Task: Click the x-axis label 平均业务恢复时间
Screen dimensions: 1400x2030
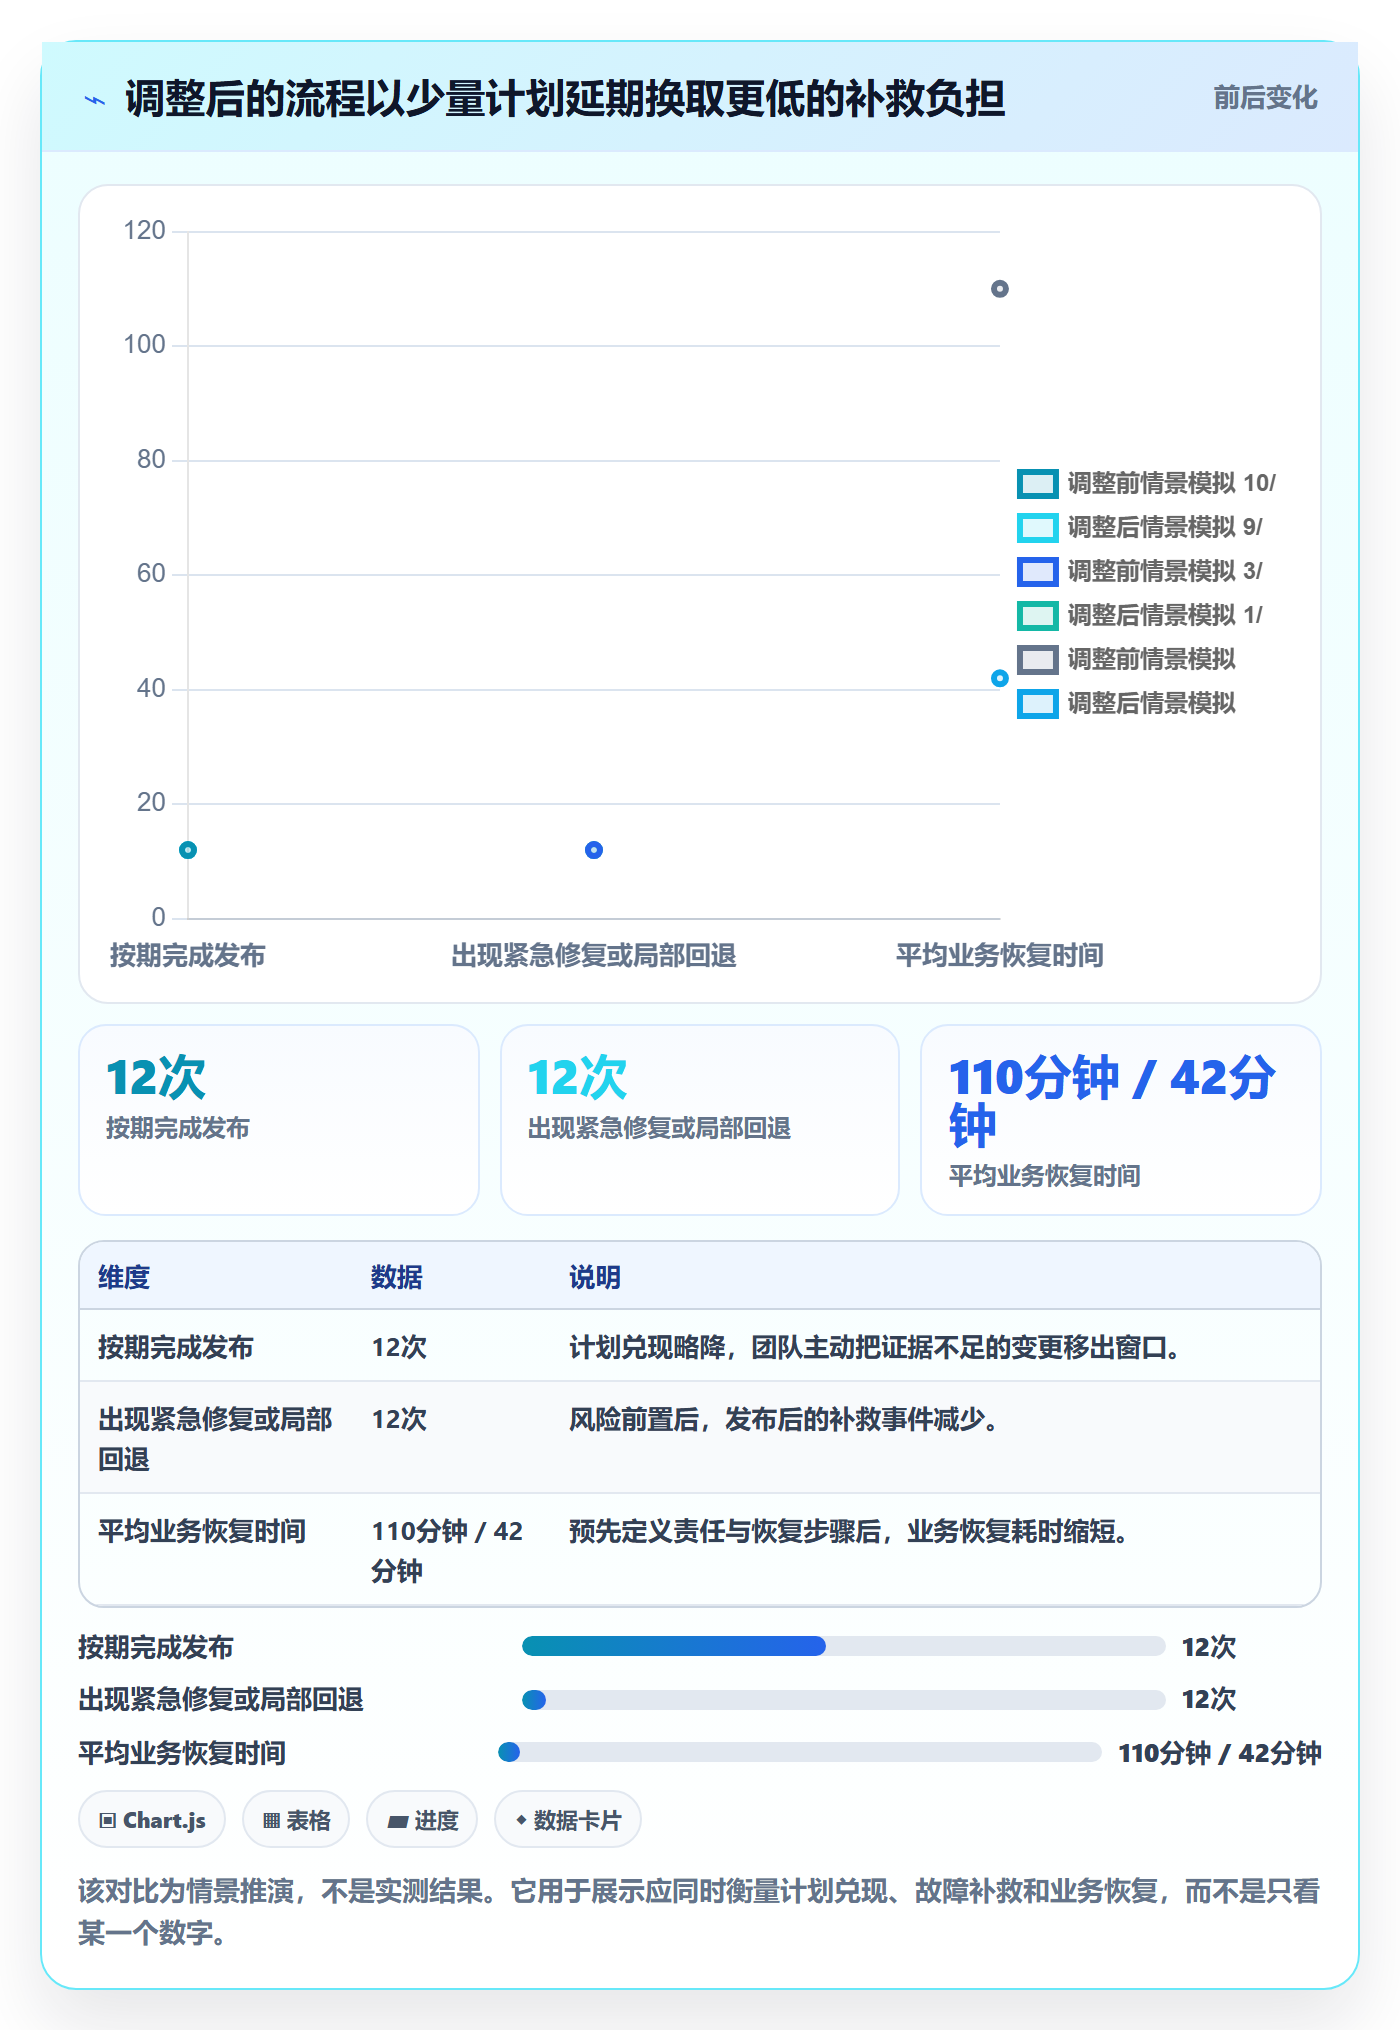Action: (x=999, y=956)
